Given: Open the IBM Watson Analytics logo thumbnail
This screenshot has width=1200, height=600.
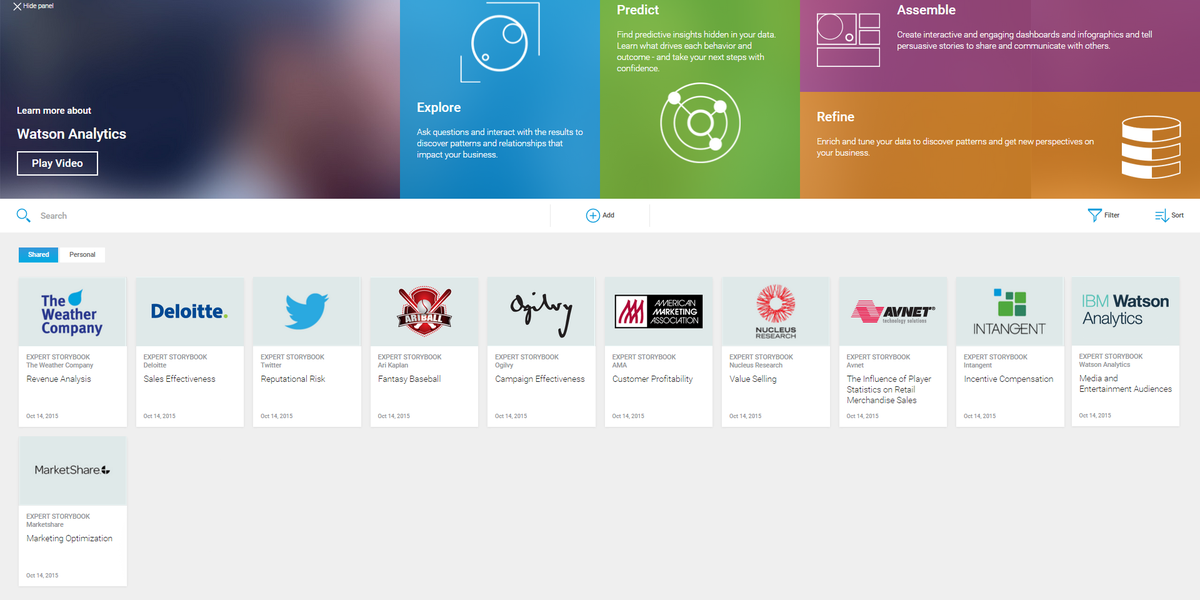Looking at the screenshot, I should 1126,312.
